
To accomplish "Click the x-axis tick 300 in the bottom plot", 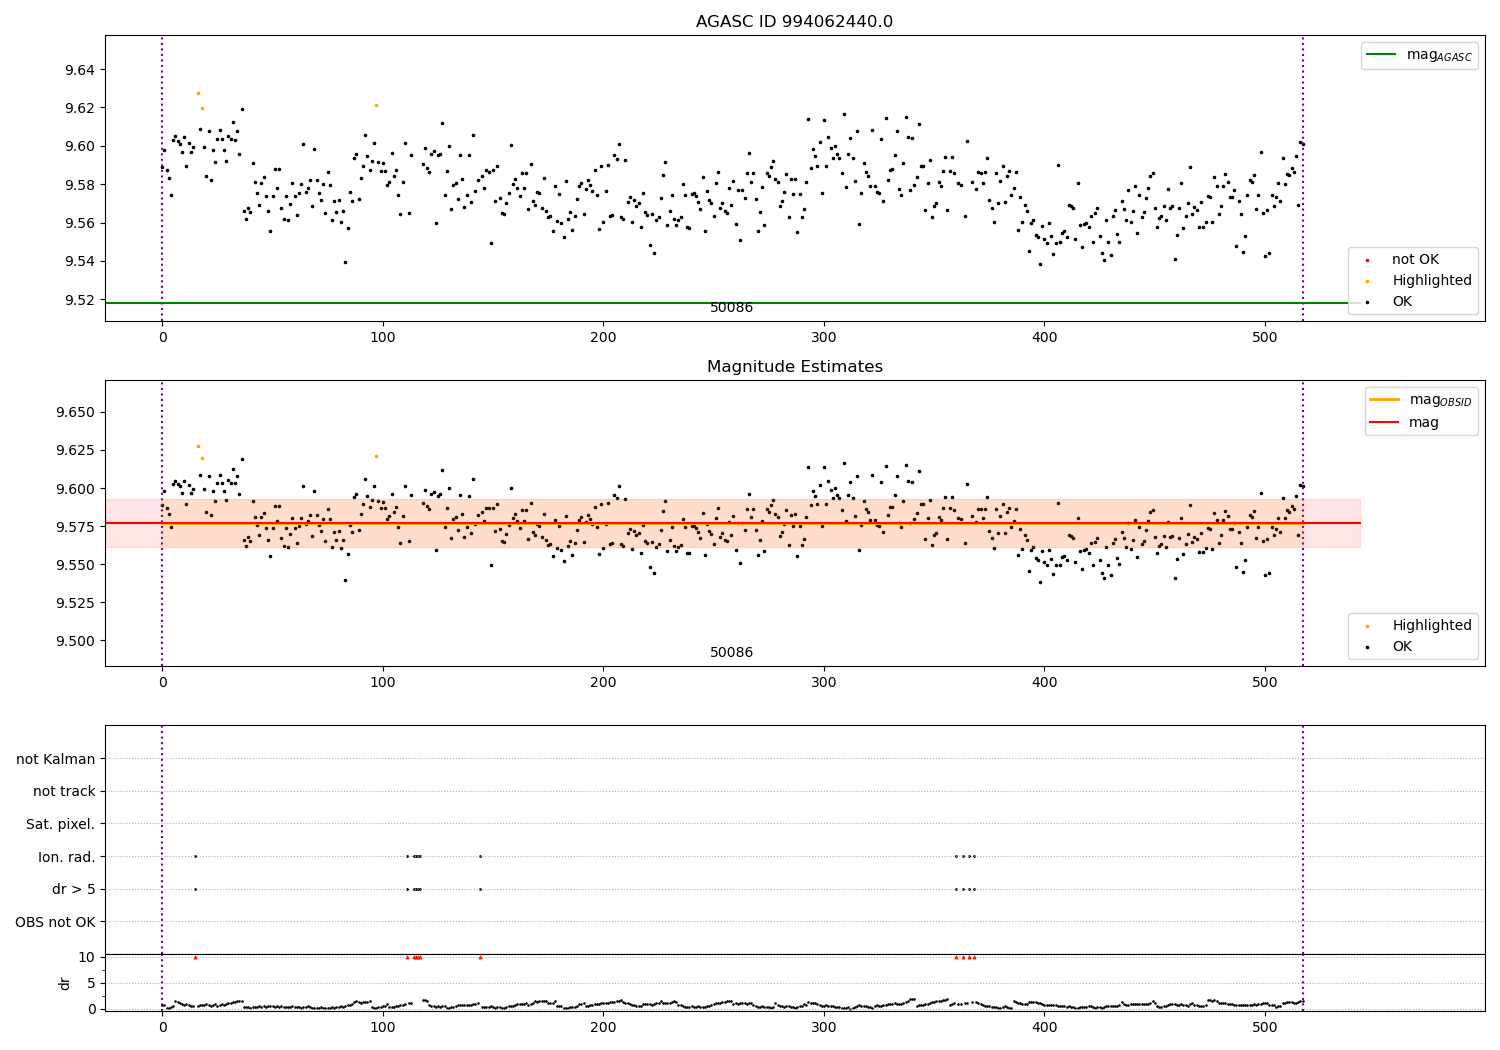I will (x=824, y=1027).
